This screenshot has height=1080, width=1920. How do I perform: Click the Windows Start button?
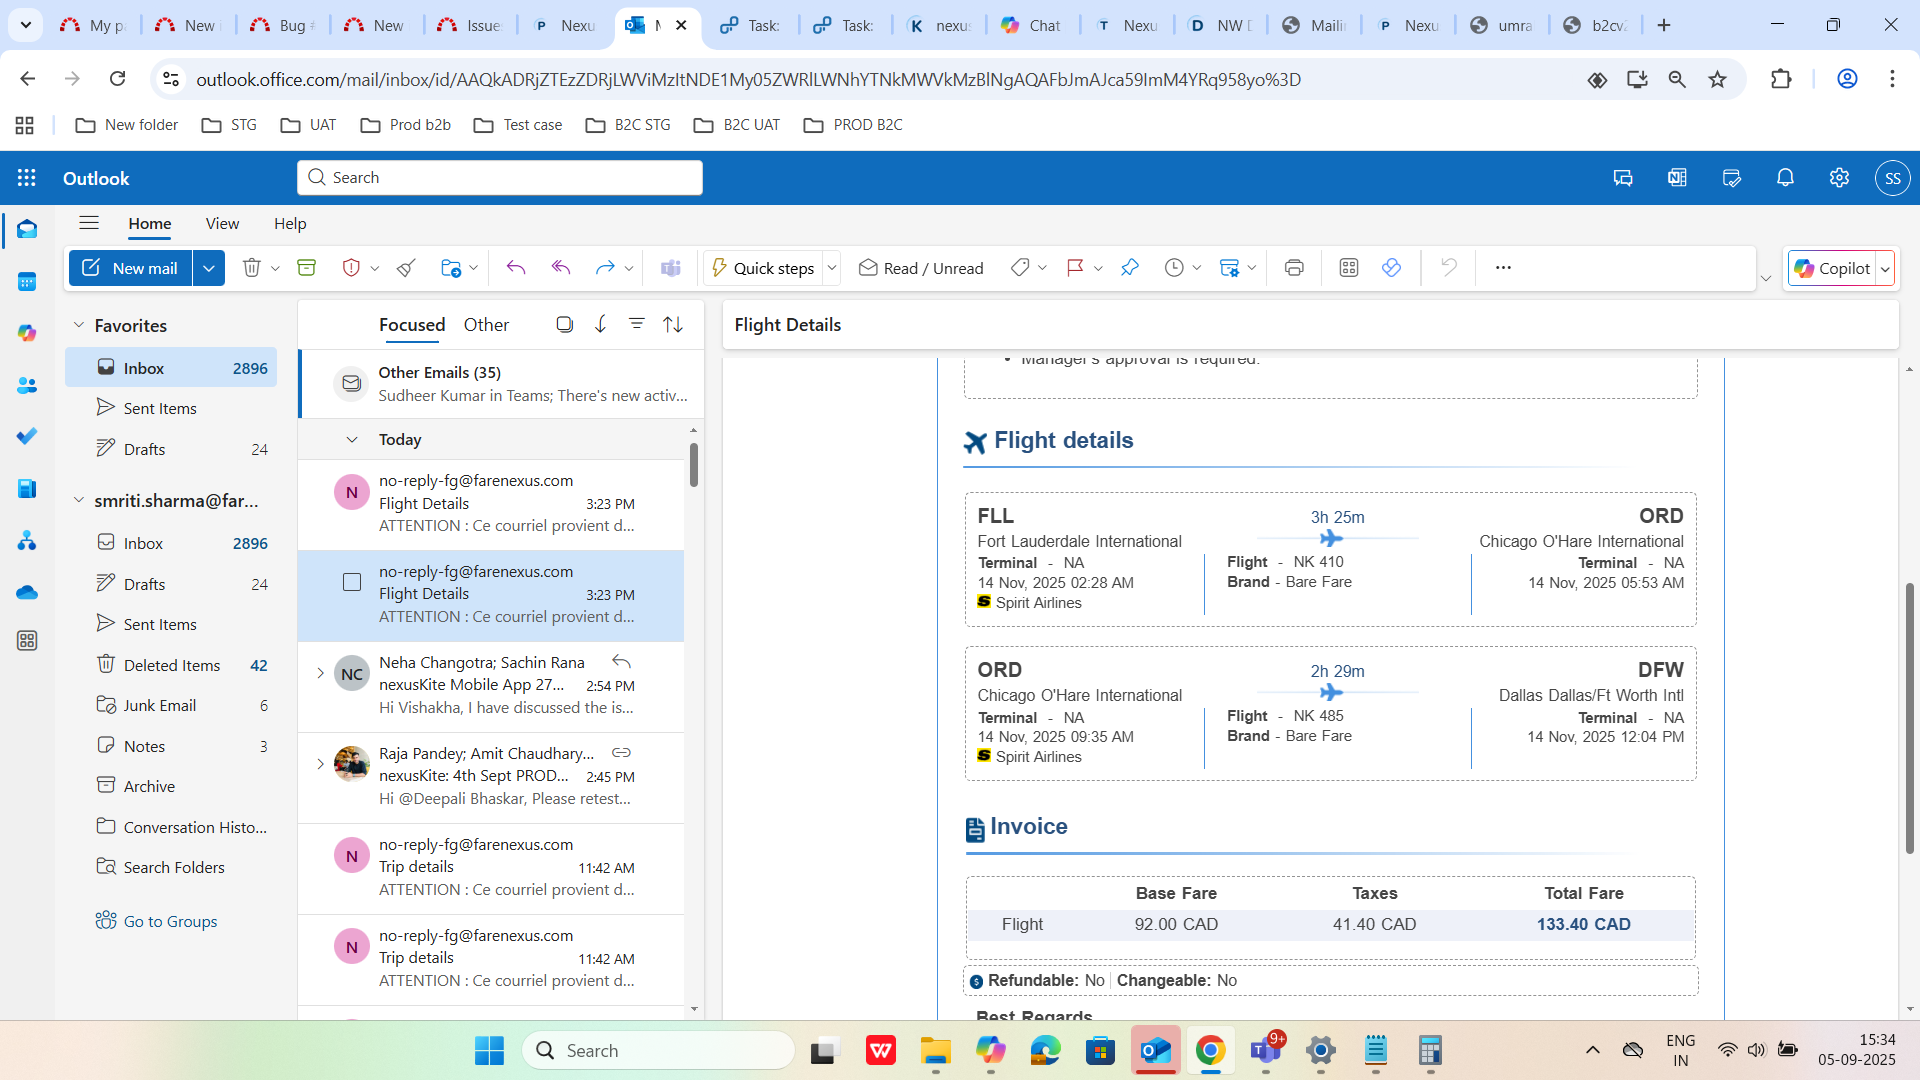click(489, 1051)
